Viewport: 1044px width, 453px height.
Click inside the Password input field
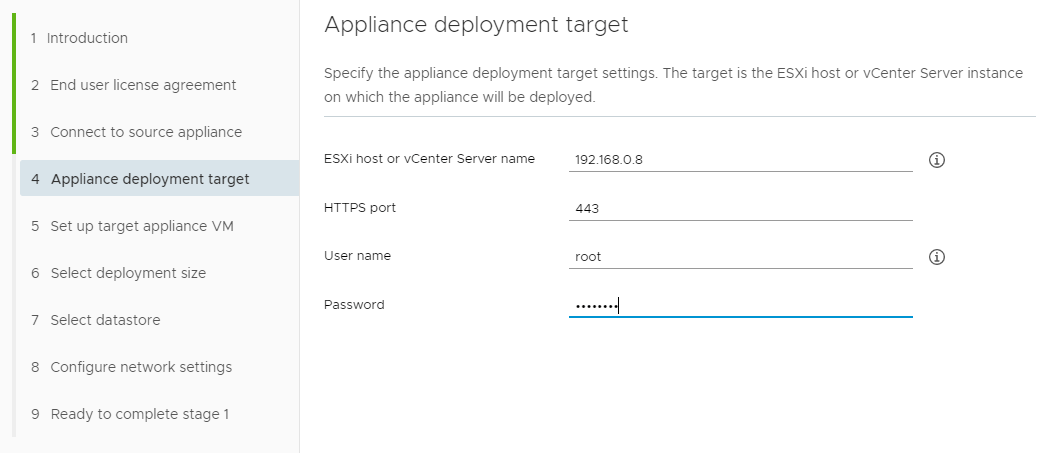point(740,306)
